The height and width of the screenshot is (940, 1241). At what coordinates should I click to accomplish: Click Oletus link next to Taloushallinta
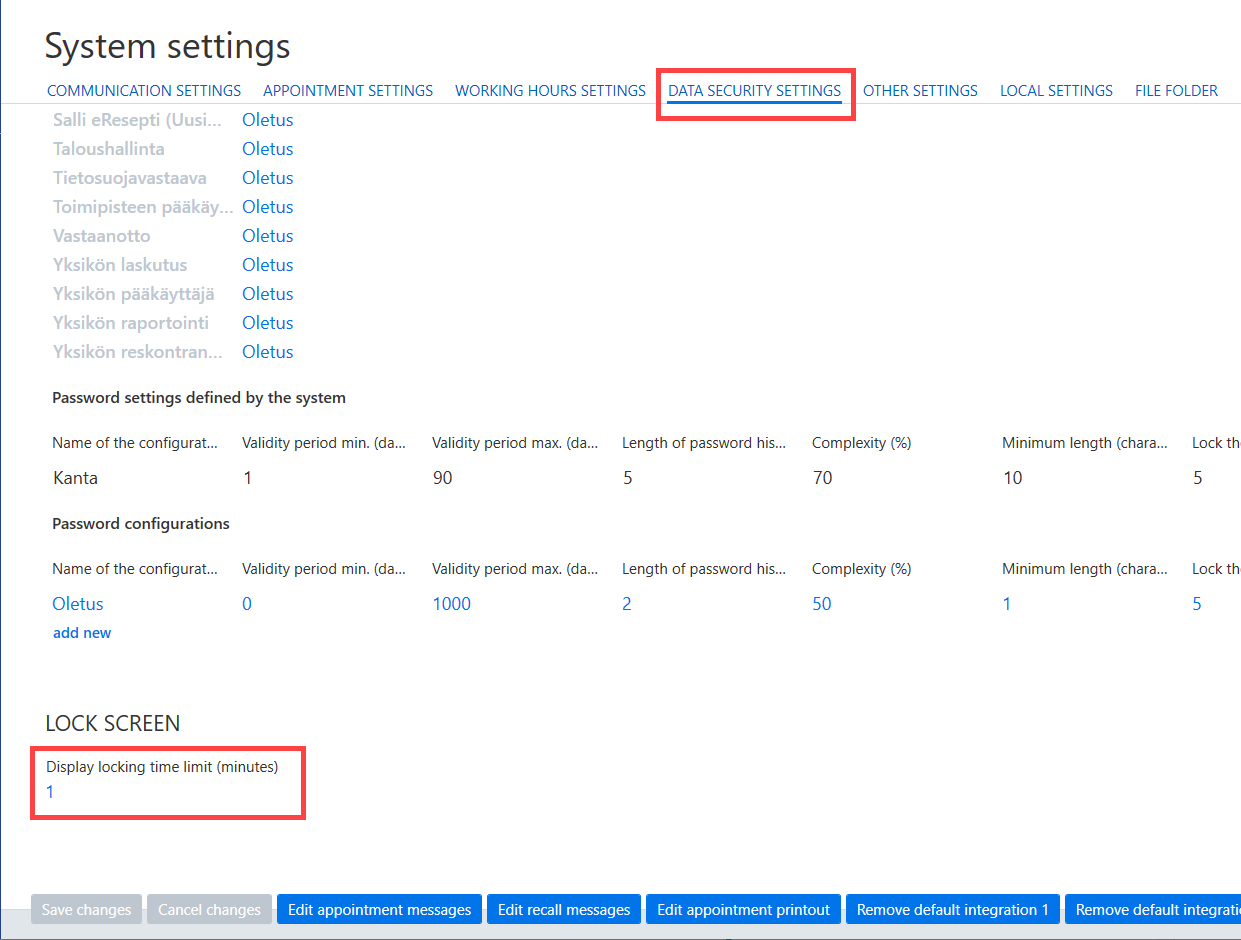(268, 149)
